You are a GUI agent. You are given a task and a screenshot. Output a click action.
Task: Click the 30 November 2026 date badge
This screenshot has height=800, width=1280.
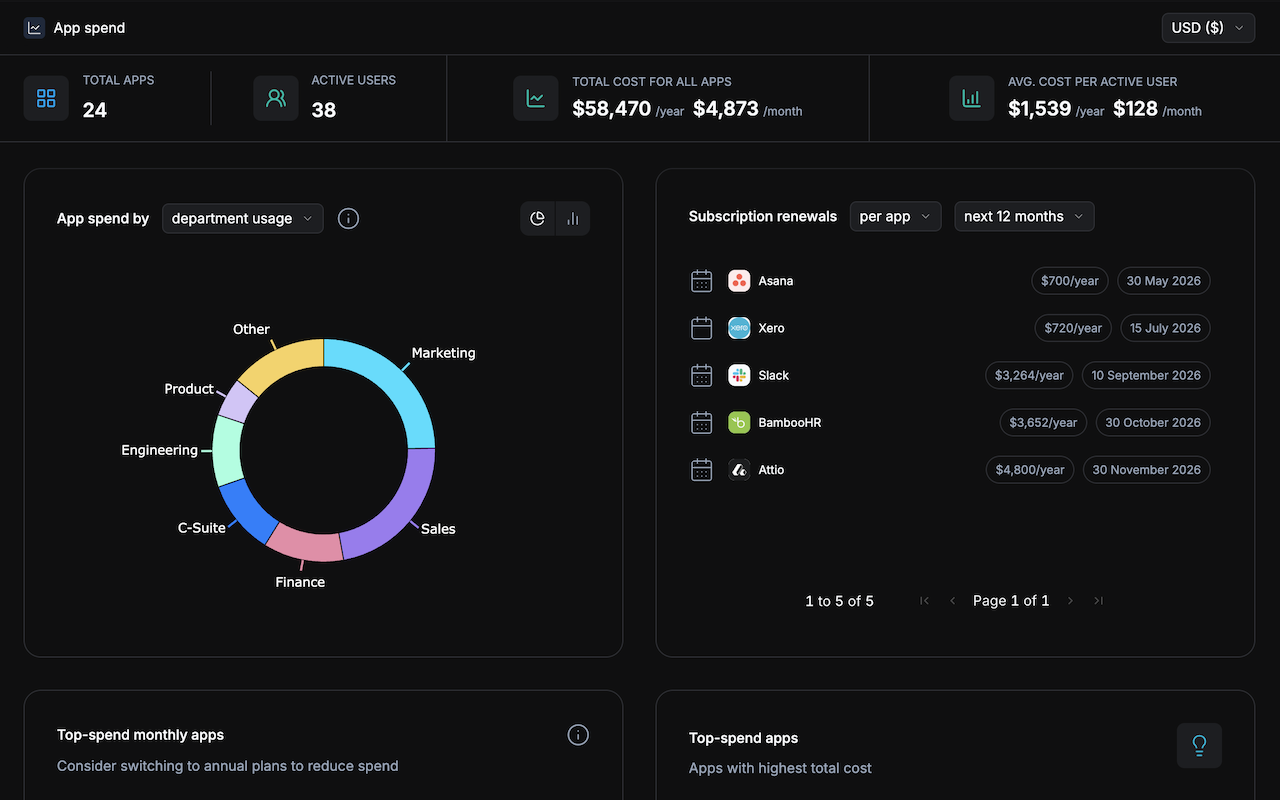(1147, 469)
